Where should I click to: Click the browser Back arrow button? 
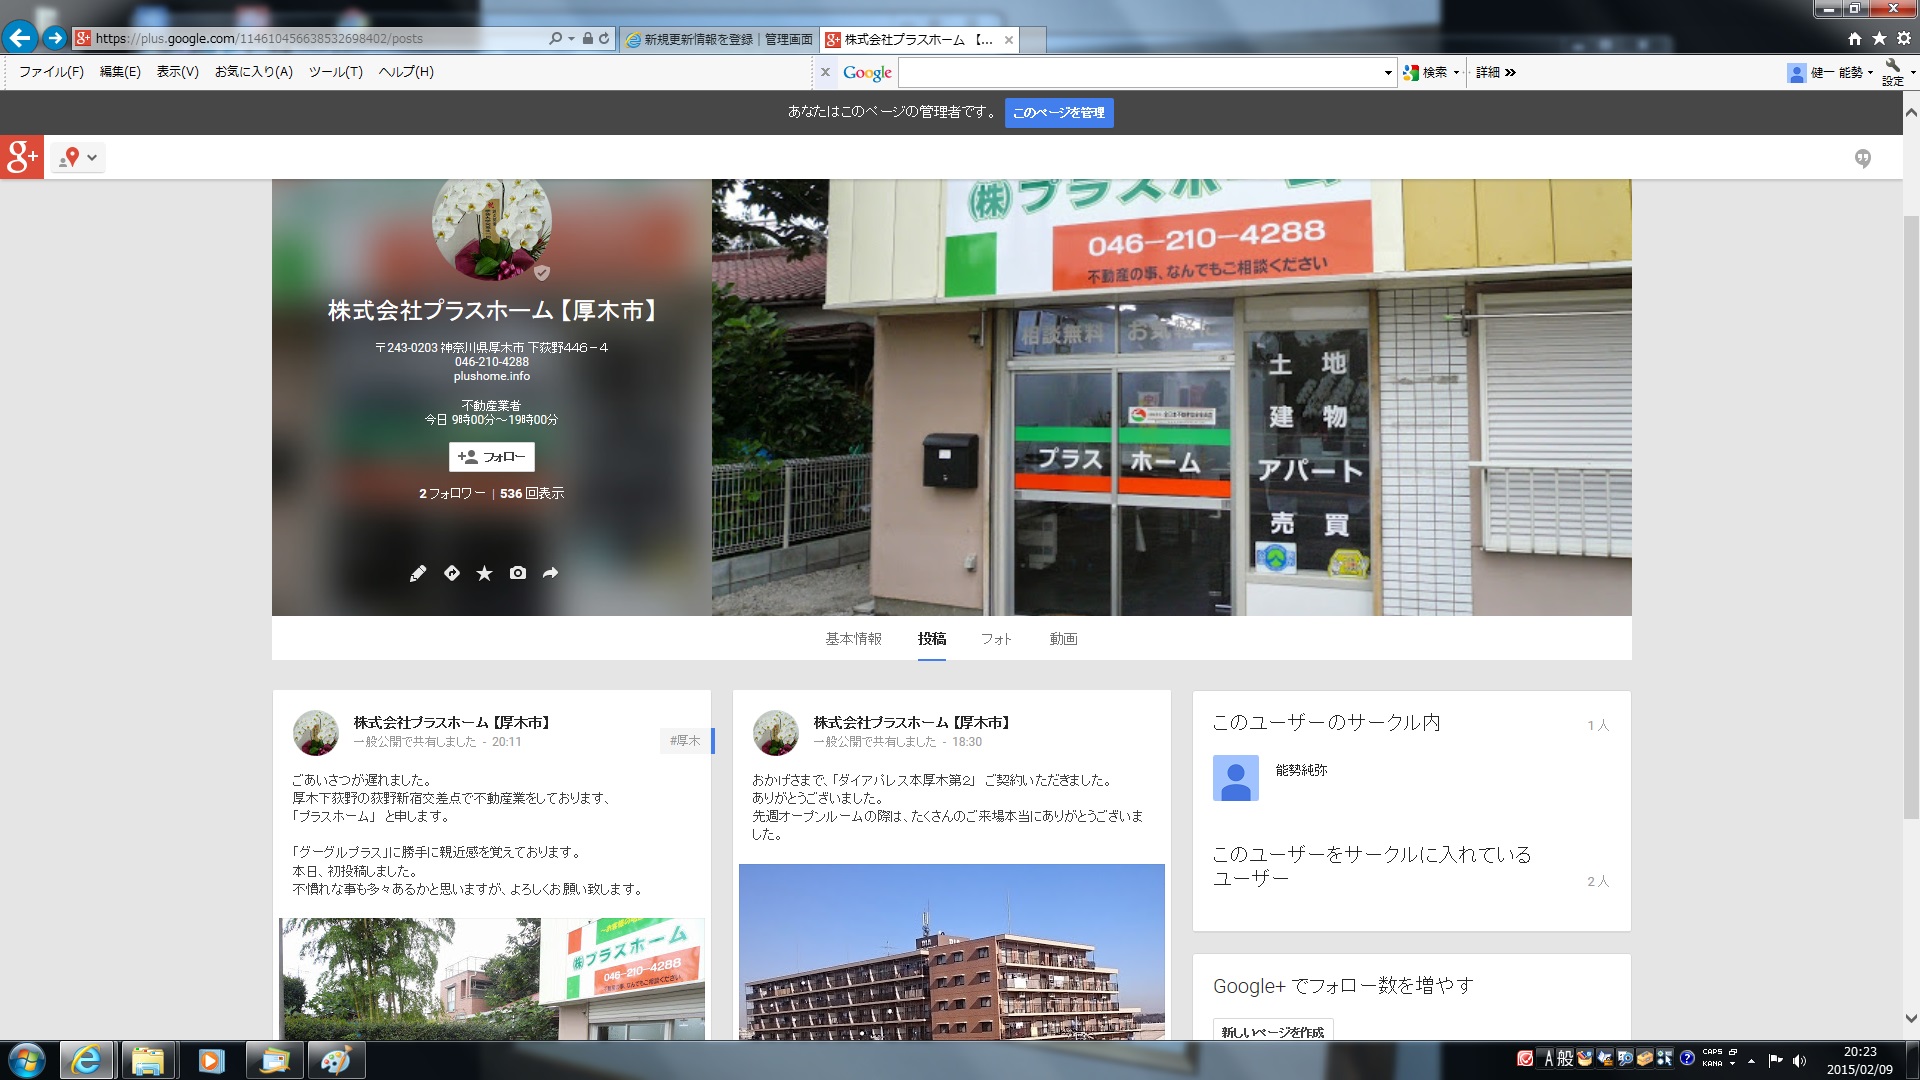(19, 38)
